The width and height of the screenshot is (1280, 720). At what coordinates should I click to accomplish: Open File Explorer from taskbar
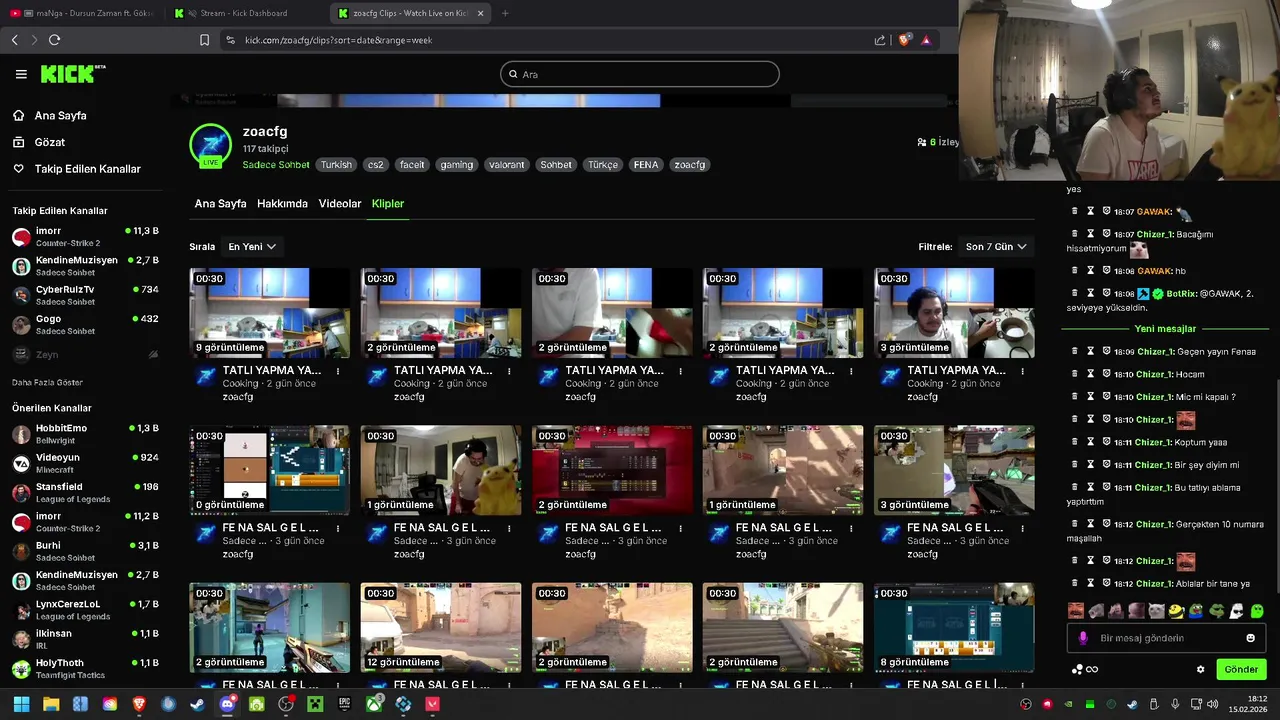(51, 704)
